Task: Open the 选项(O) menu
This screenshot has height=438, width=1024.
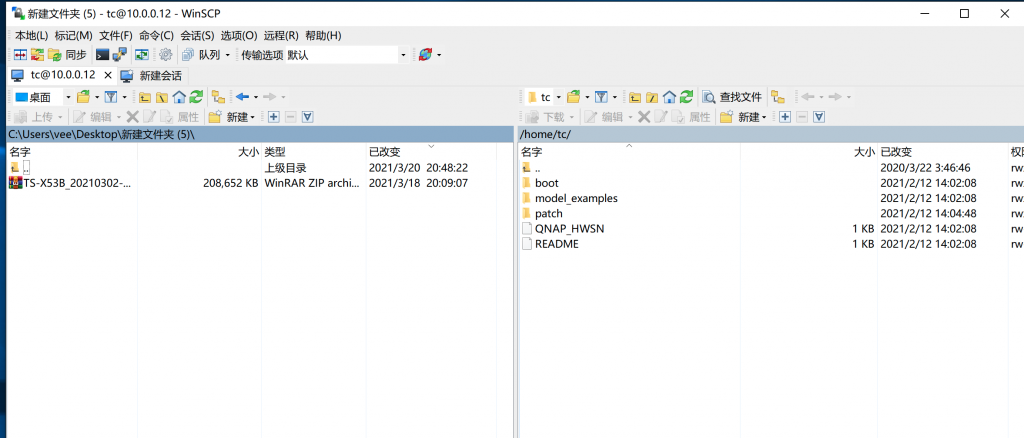Action: [239, 35]
